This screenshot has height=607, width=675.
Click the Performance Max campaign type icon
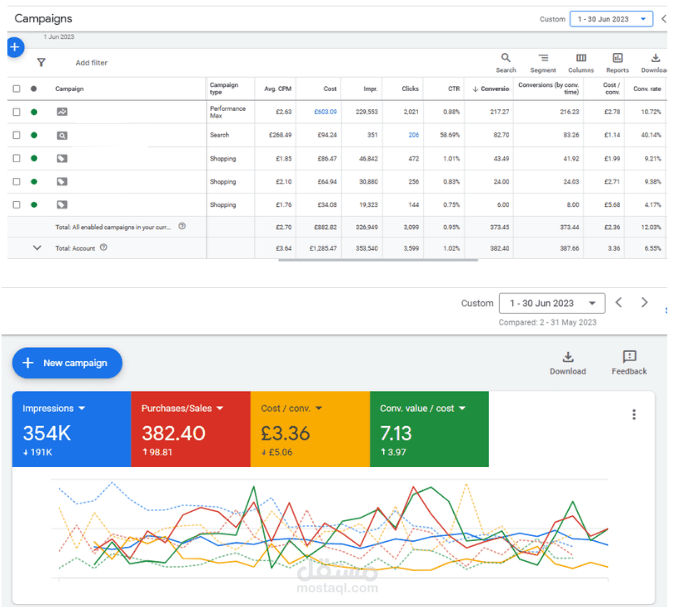click(62, 112)
